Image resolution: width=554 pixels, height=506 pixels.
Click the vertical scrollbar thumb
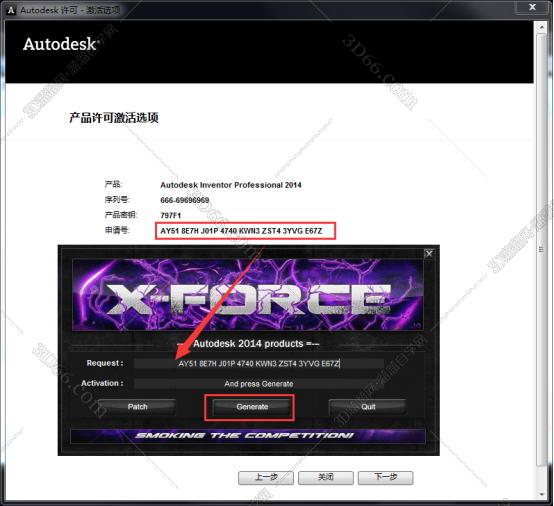click(x=541, y=249)
